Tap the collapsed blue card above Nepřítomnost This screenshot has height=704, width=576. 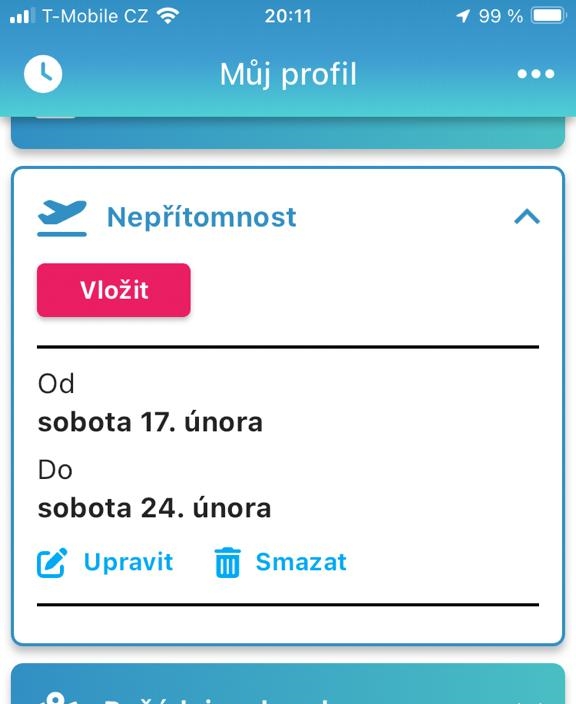[288, 133]
